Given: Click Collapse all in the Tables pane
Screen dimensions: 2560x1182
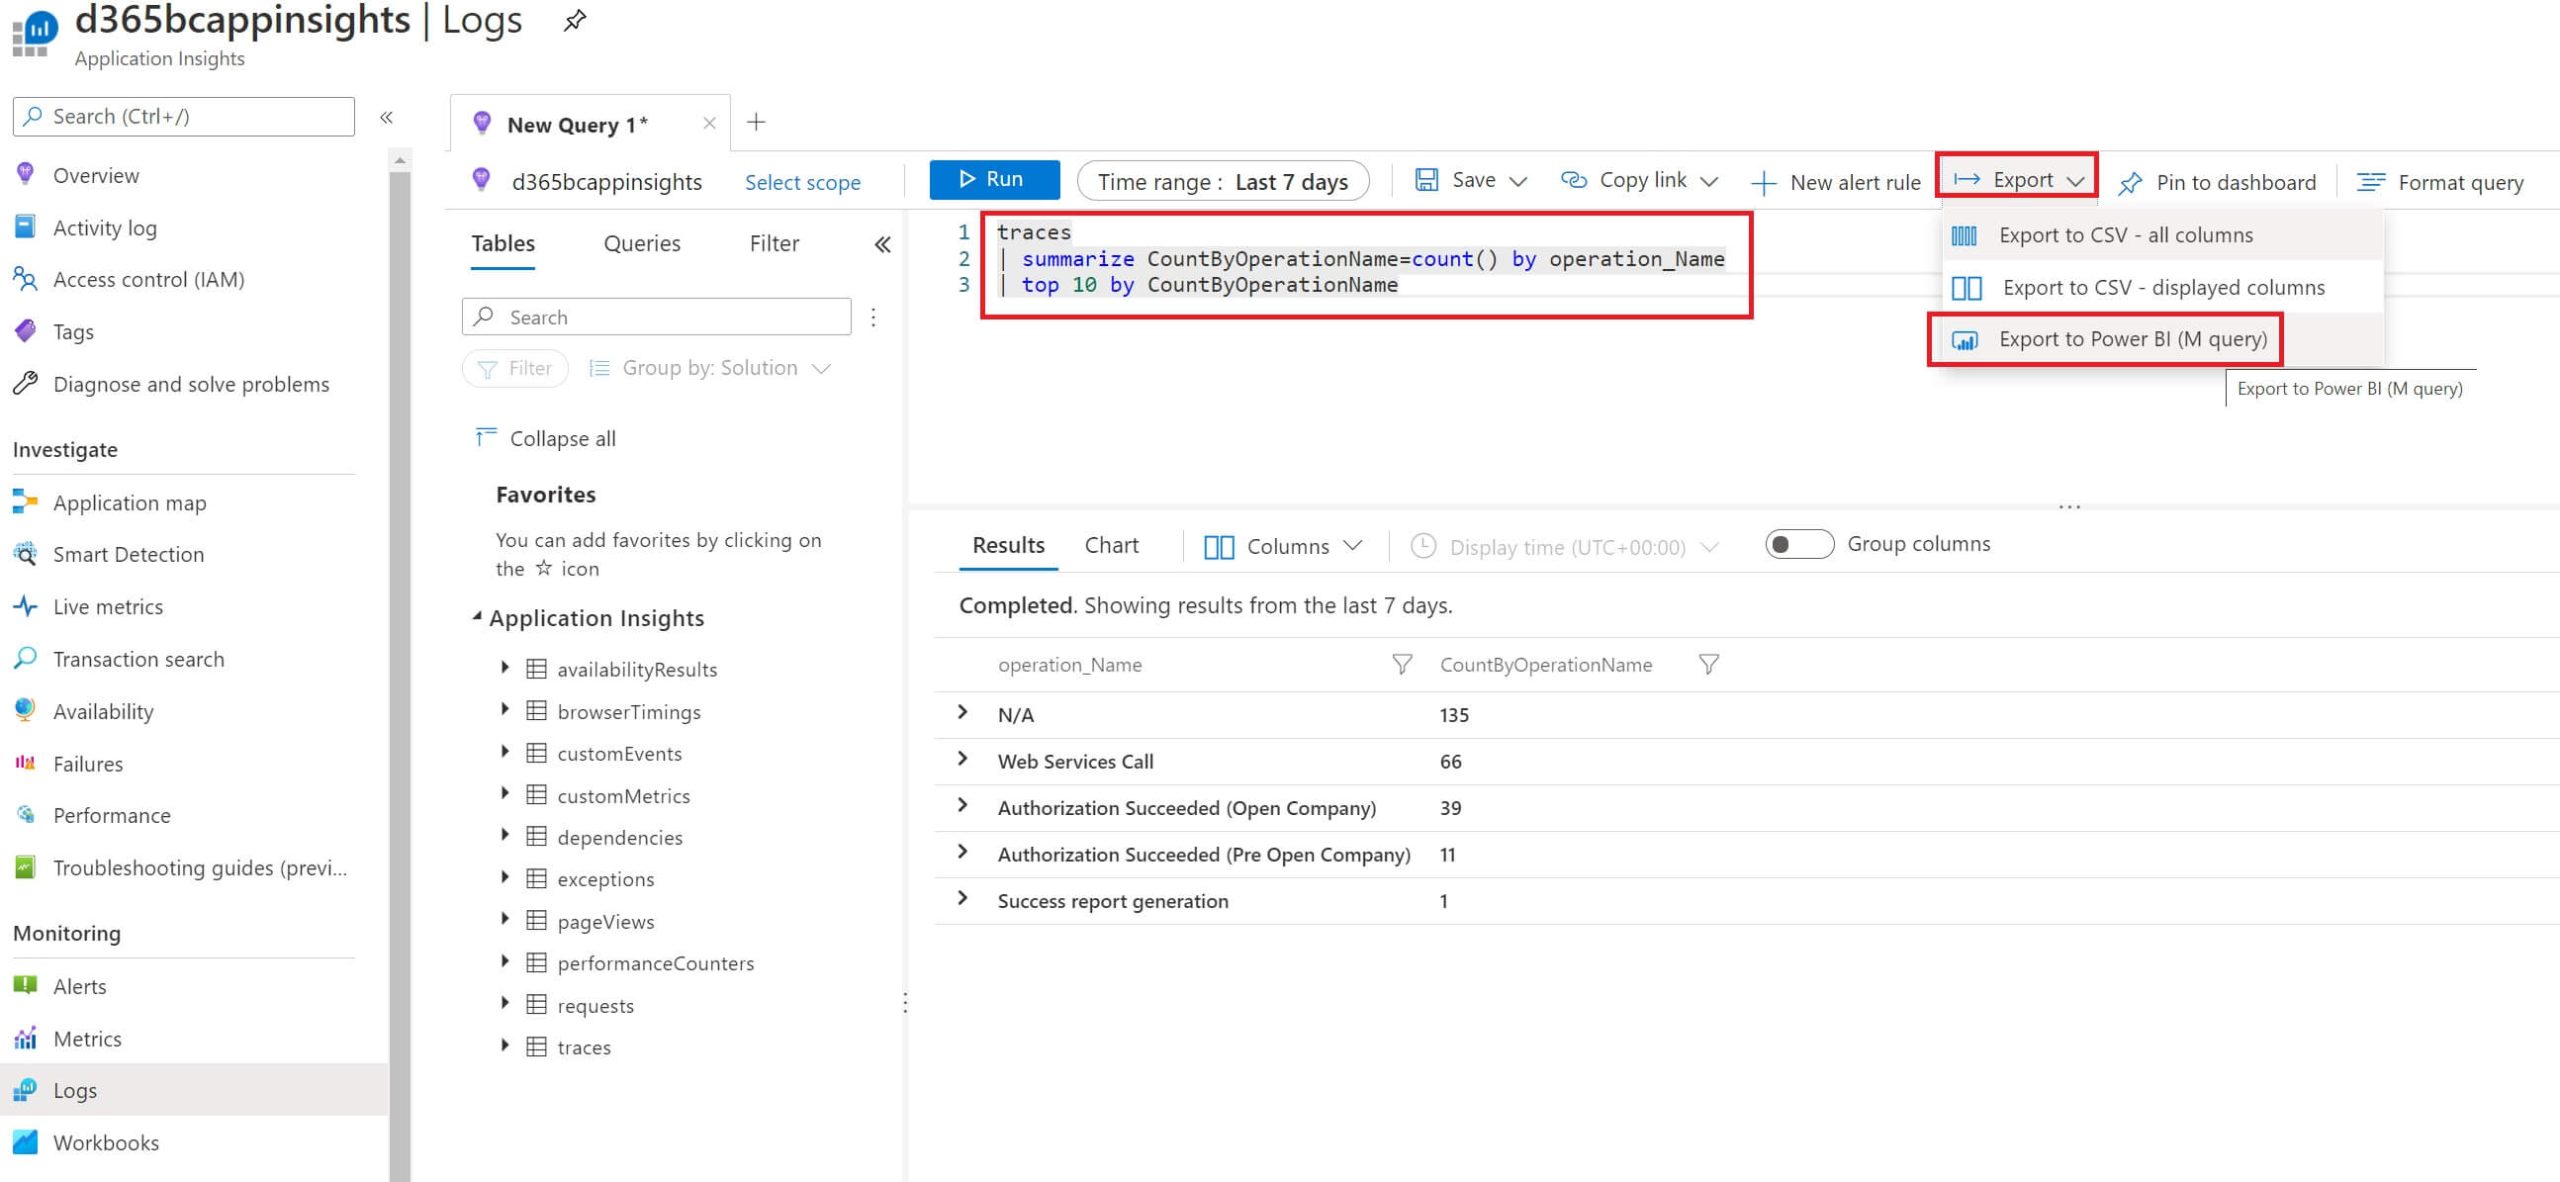Looking at the screenshot, I should click(546, 438).
